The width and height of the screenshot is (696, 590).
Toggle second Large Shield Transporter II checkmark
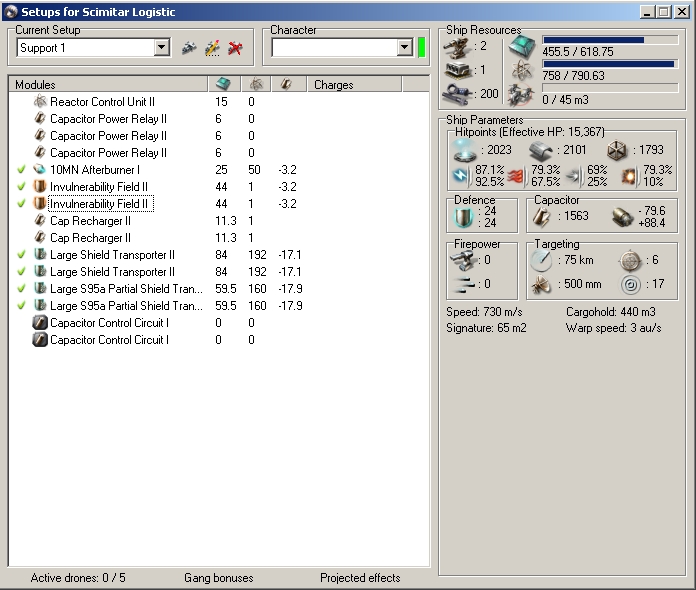pyautogui.click(x=21, y=271)
